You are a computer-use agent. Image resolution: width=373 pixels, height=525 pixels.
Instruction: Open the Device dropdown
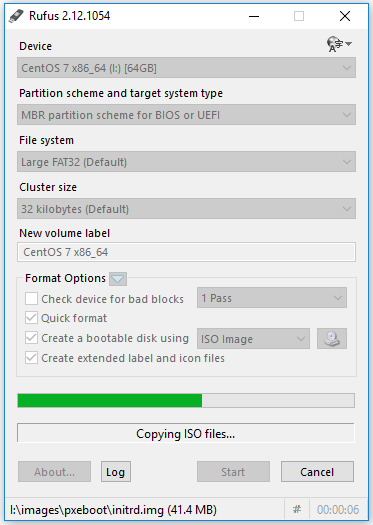tap(186, 68)
